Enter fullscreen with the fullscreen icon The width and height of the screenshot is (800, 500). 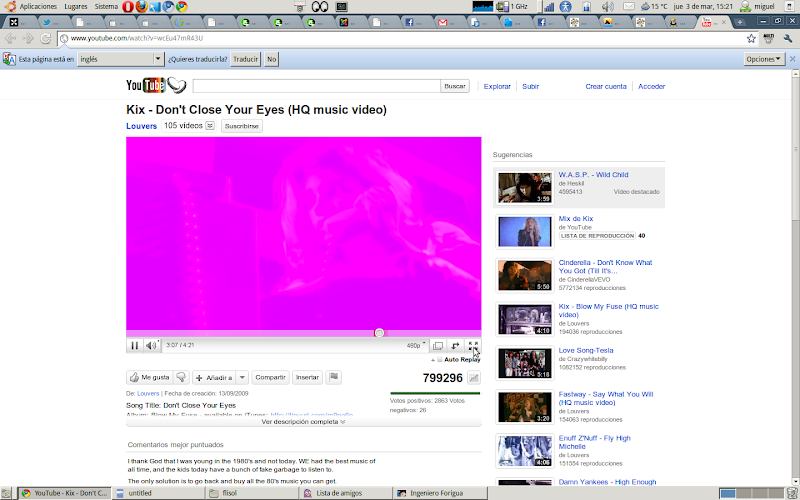click(473, 345)
